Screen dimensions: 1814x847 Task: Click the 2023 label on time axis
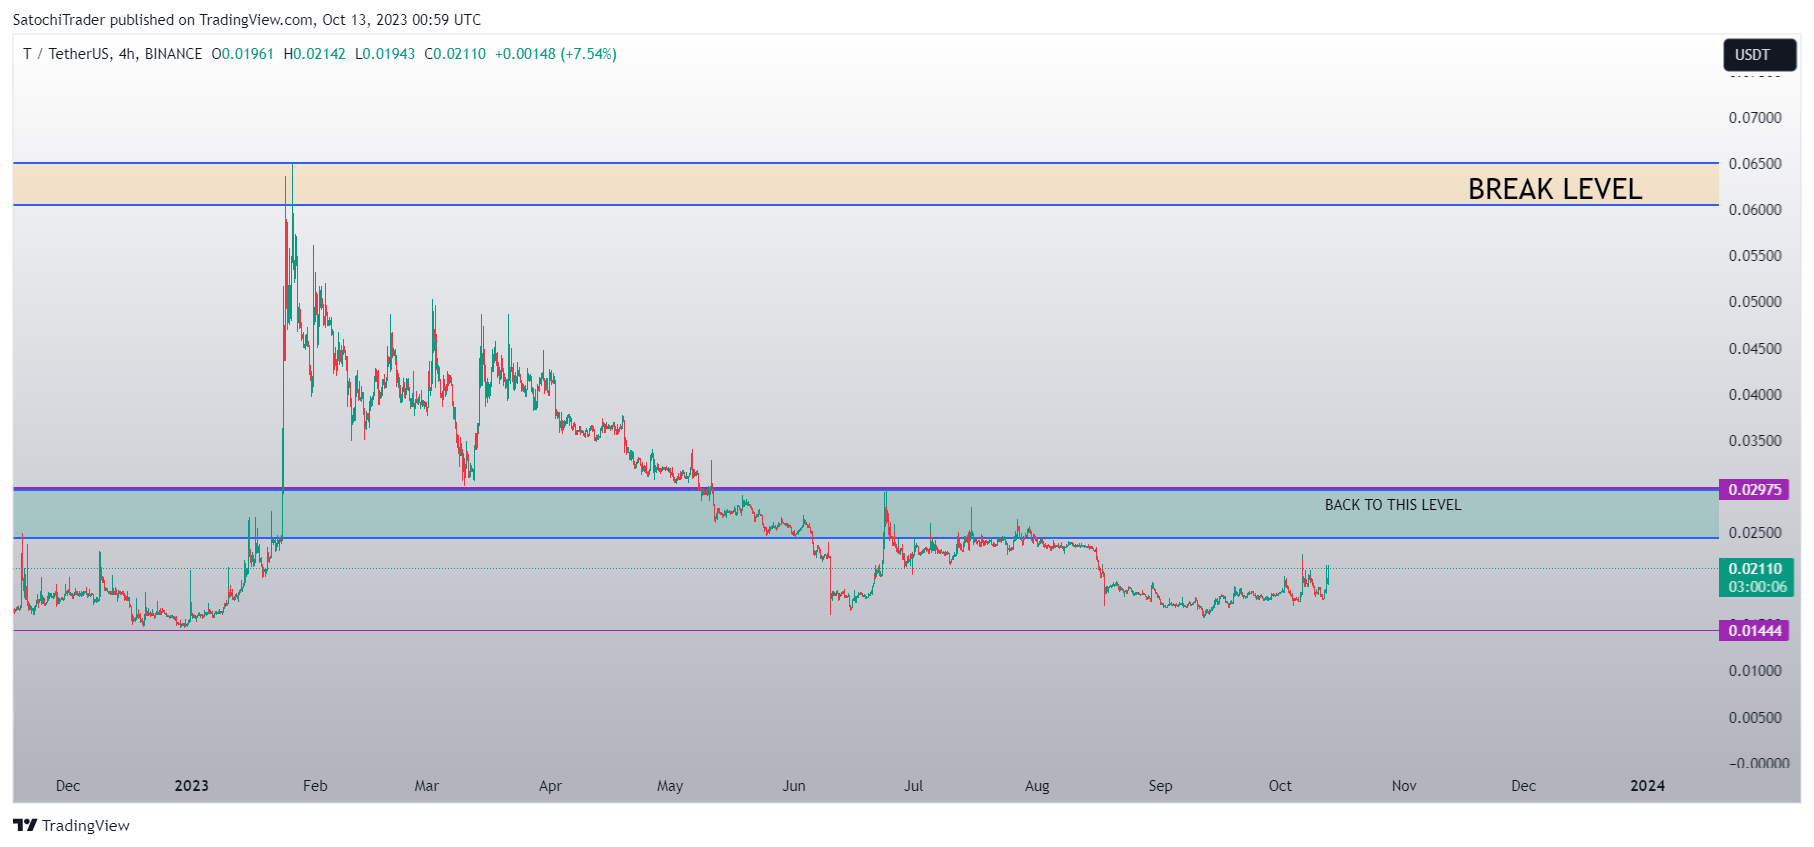point(191,786)
